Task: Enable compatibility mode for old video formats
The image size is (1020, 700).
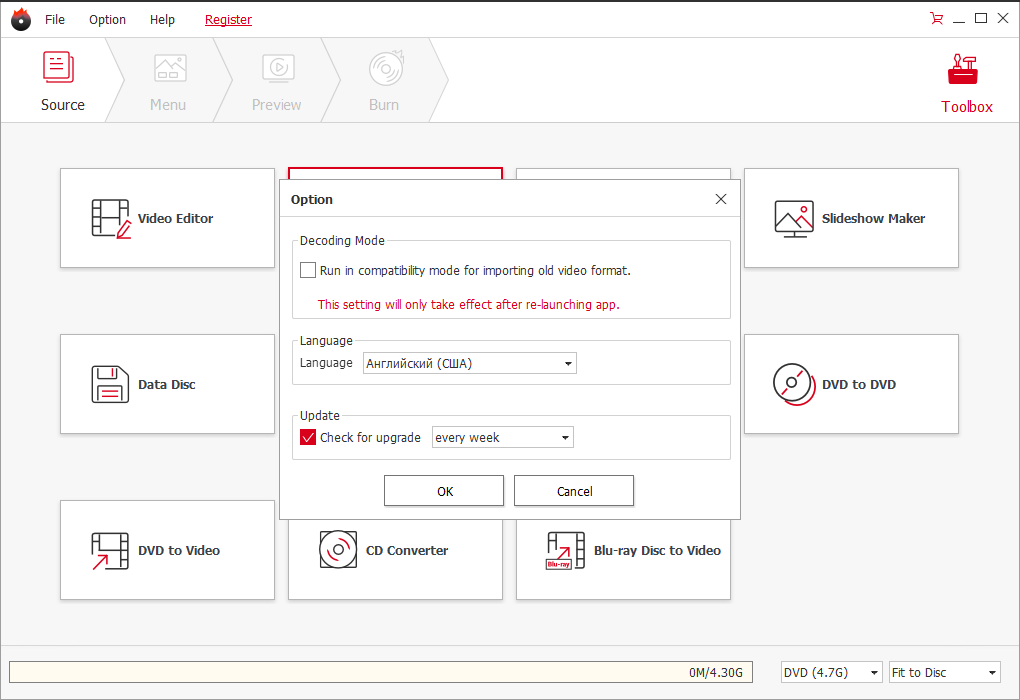Action: (x=308, y=270)
